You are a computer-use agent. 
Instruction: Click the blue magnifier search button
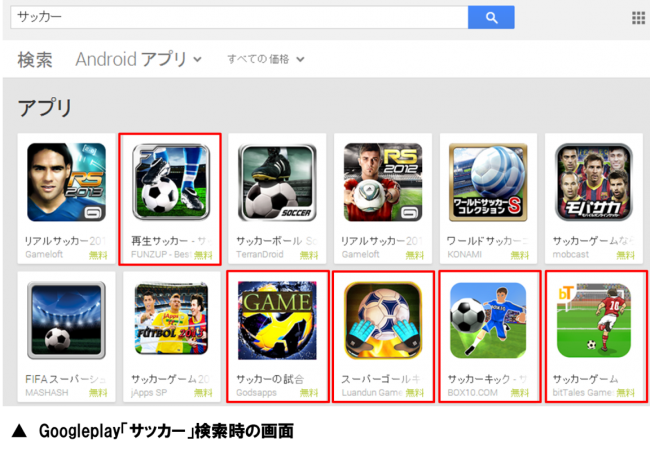[x=491, y=17]
